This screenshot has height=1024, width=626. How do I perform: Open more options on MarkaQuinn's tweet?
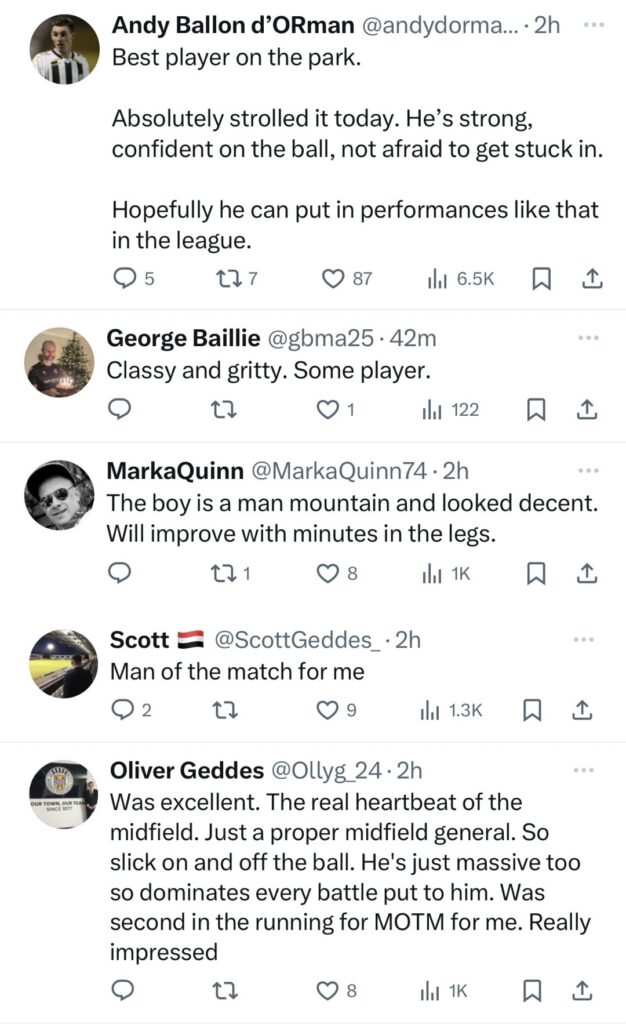588,469
